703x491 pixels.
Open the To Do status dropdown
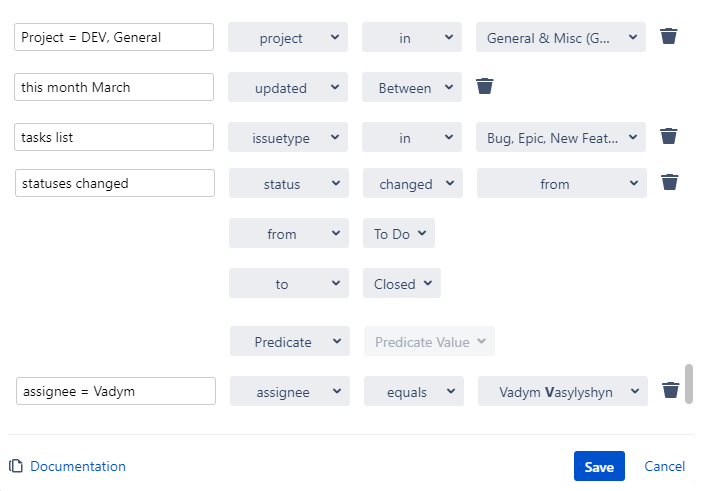(398, 234)
